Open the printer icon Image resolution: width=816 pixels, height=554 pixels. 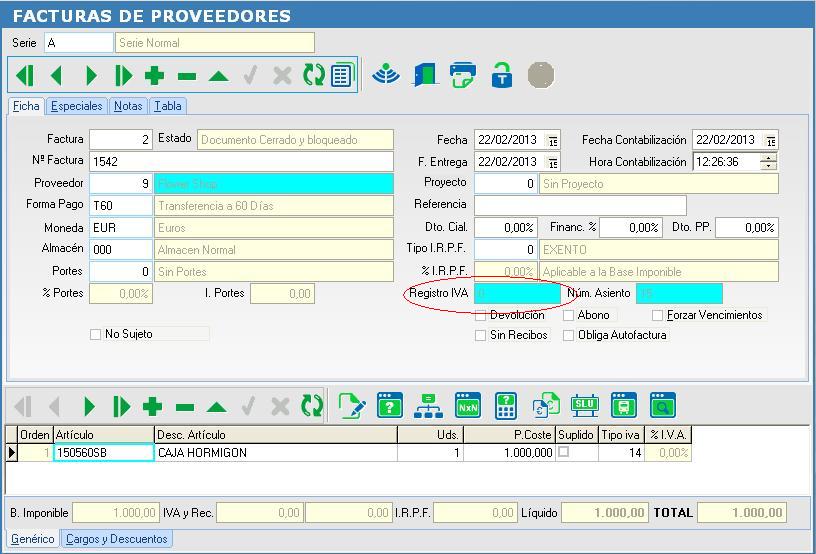tap(463, 75)
